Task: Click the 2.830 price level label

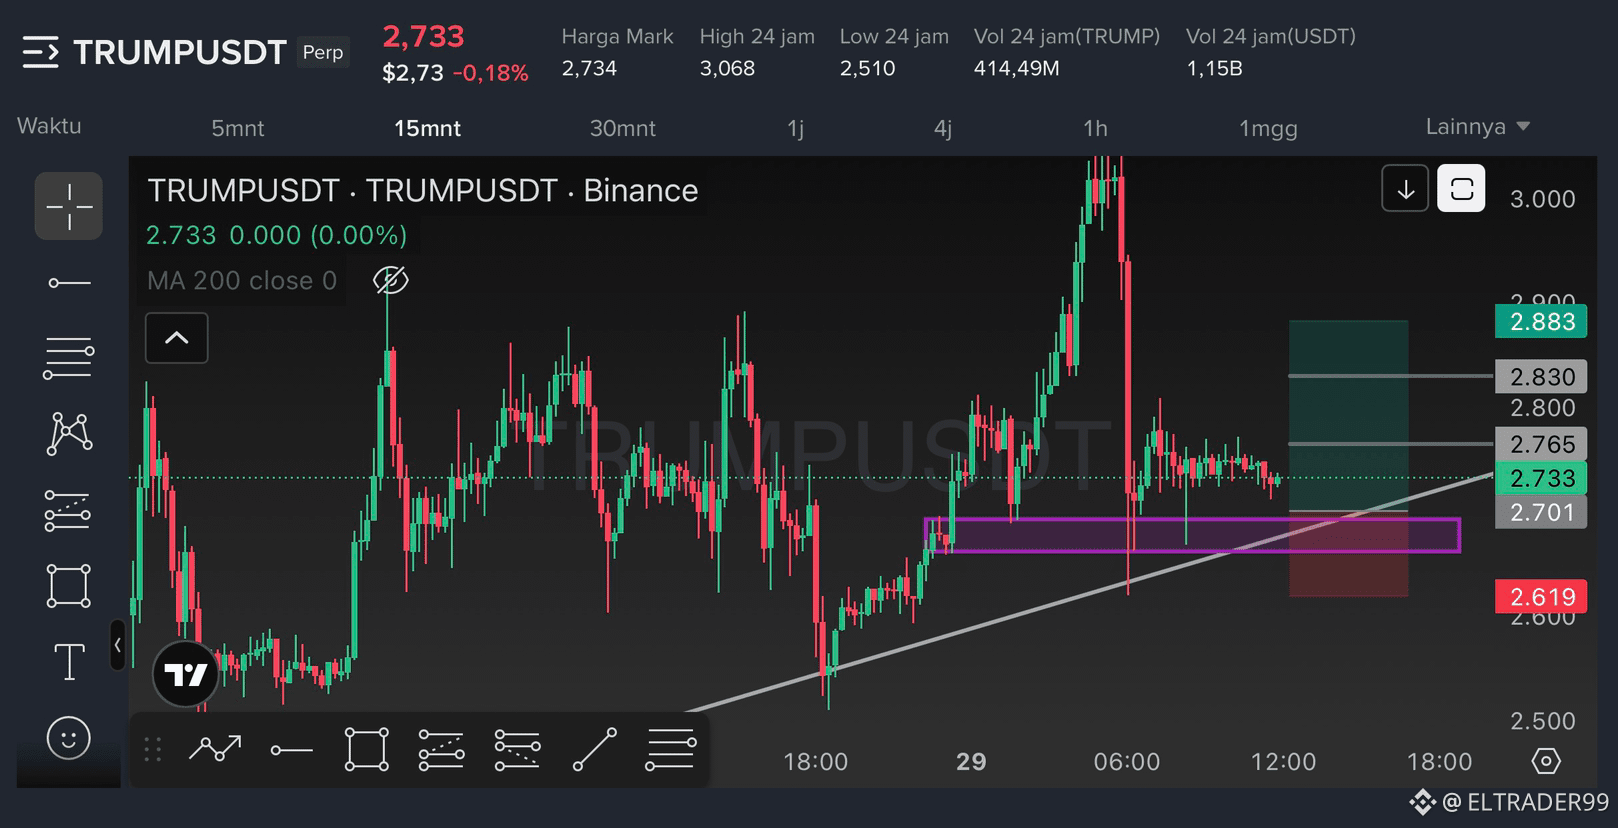Action: (1541, 377)
